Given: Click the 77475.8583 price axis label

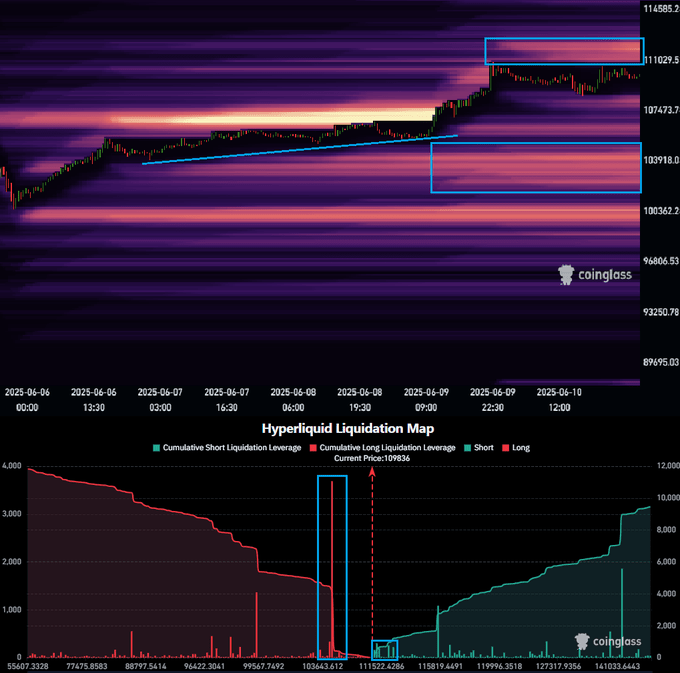Looking at the screenshot, I should [x=87, y=666].
